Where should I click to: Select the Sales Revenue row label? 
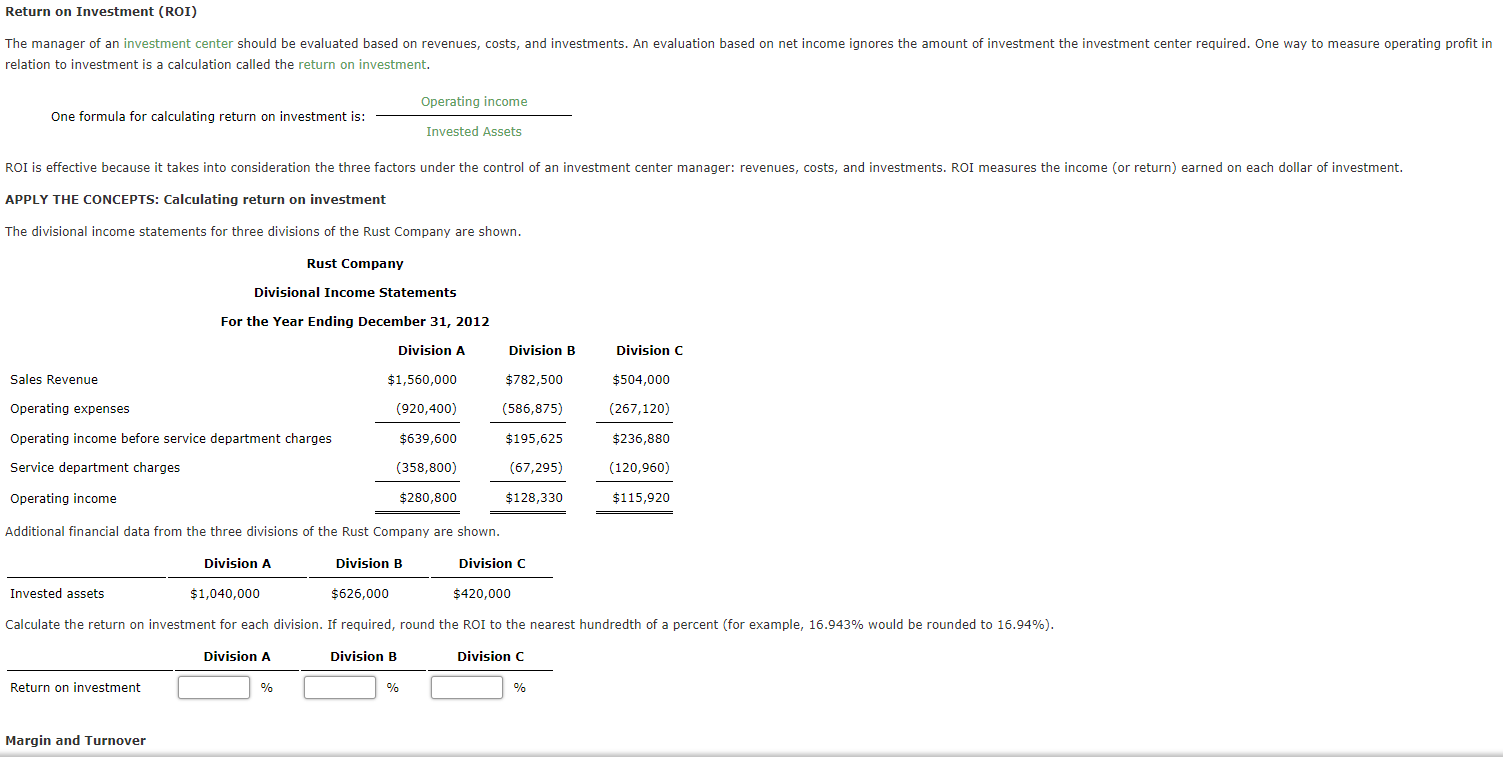coord(53,379)
